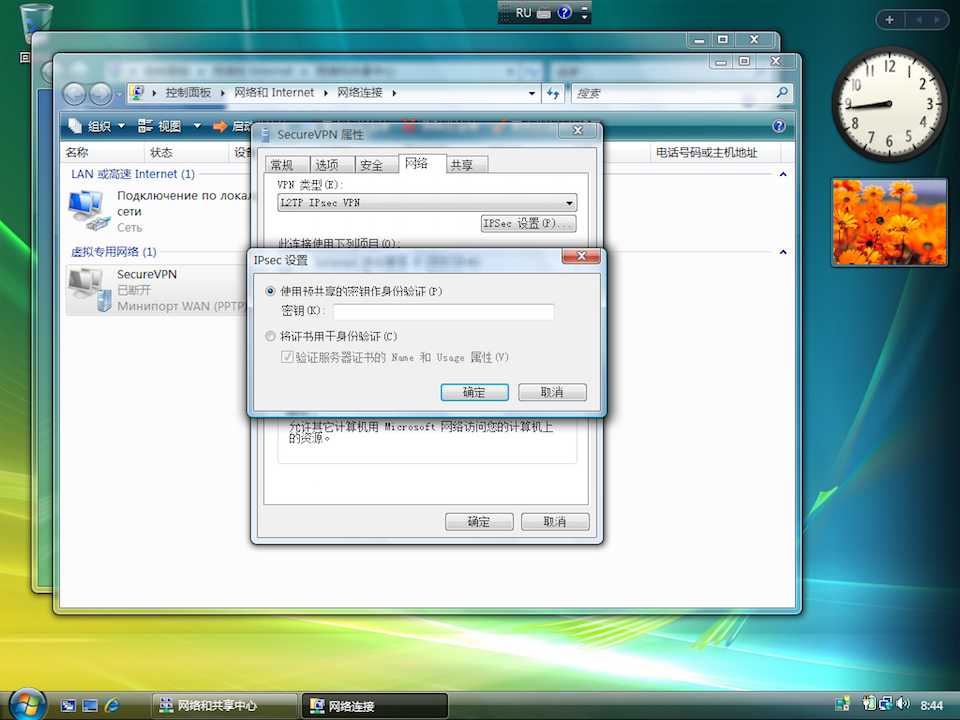This screenshot has height=720, width=960.
Task: Select 网络连接 in the breadcrumb
Action: 360,92
